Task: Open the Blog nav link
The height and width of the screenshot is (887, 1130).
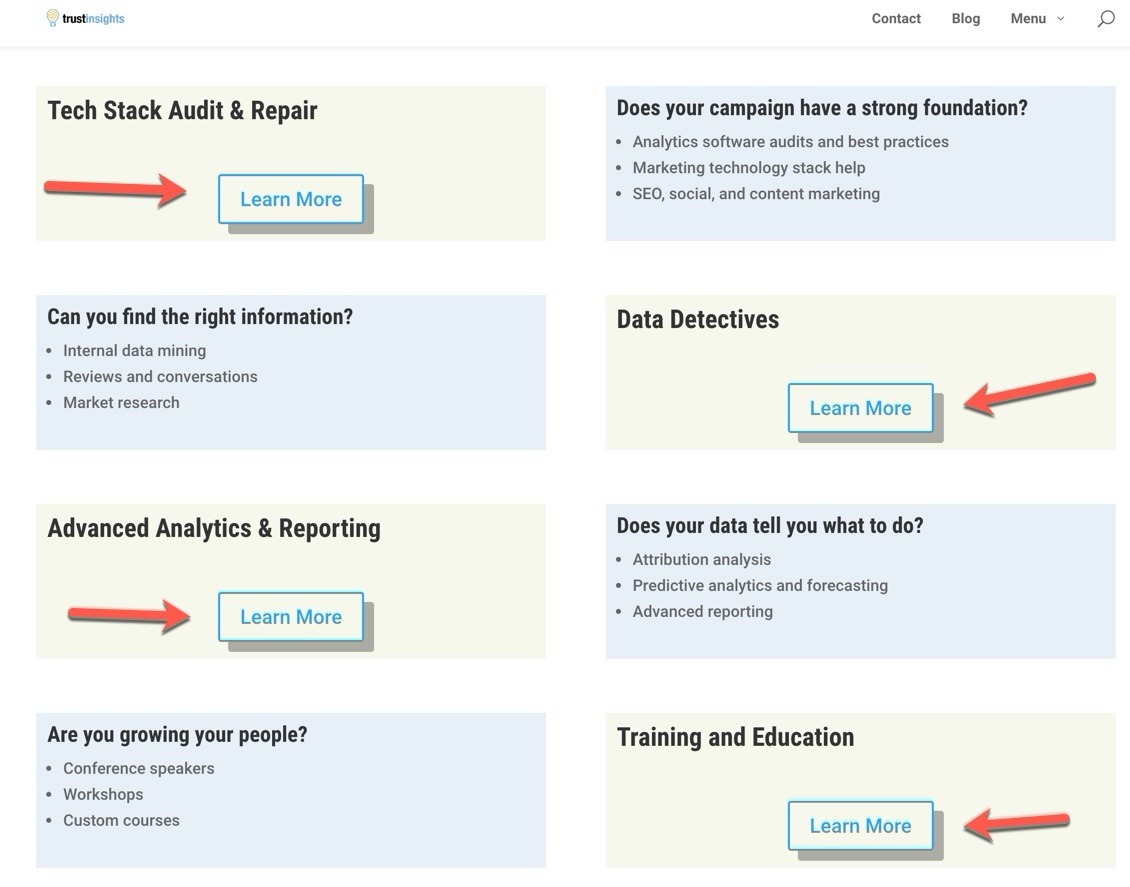Action: point(965,19)
